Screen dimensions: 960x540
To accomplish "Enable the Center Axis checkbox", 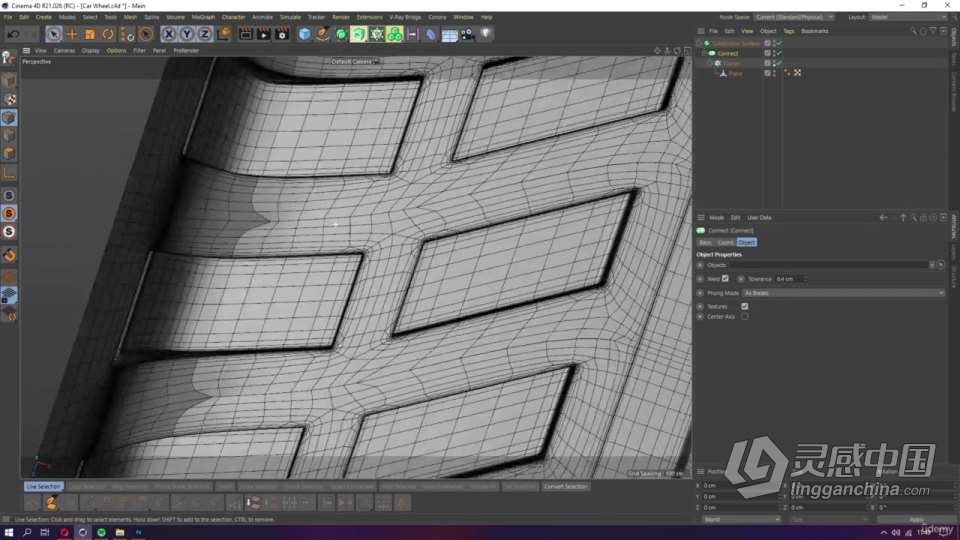I will (x=744, y=317).
